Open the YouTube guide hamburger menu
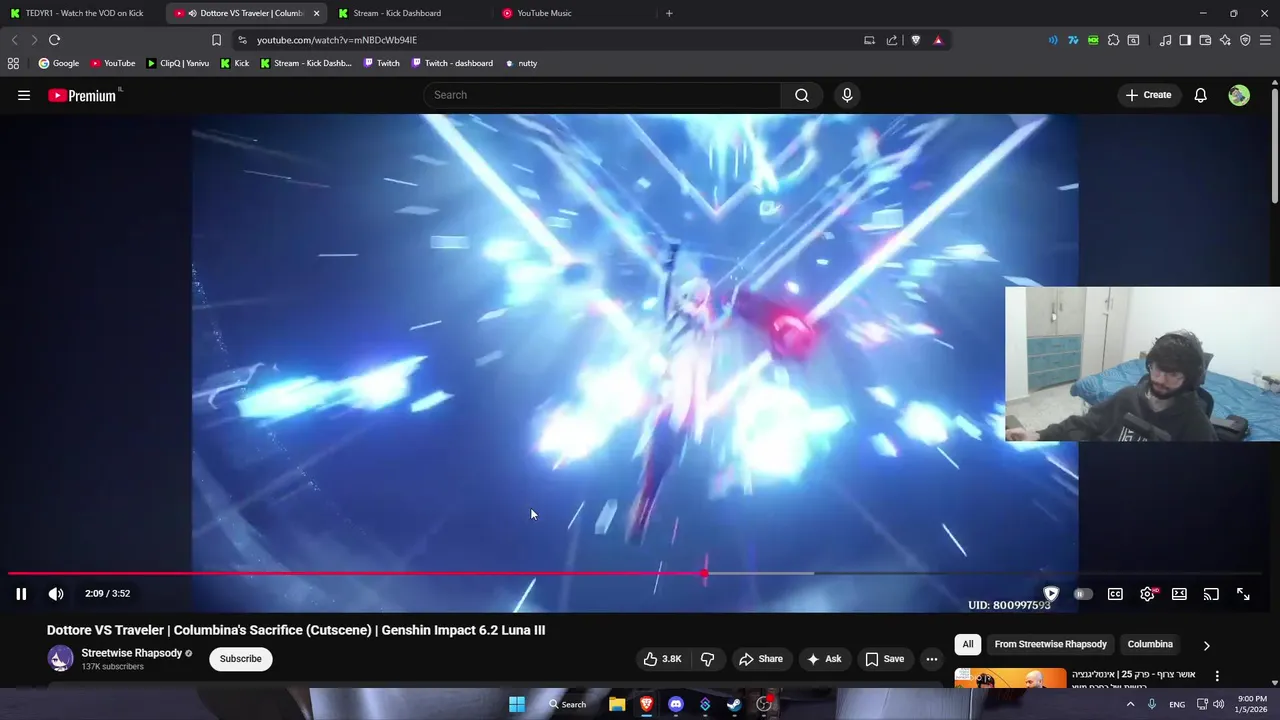 tap(24, 95)
